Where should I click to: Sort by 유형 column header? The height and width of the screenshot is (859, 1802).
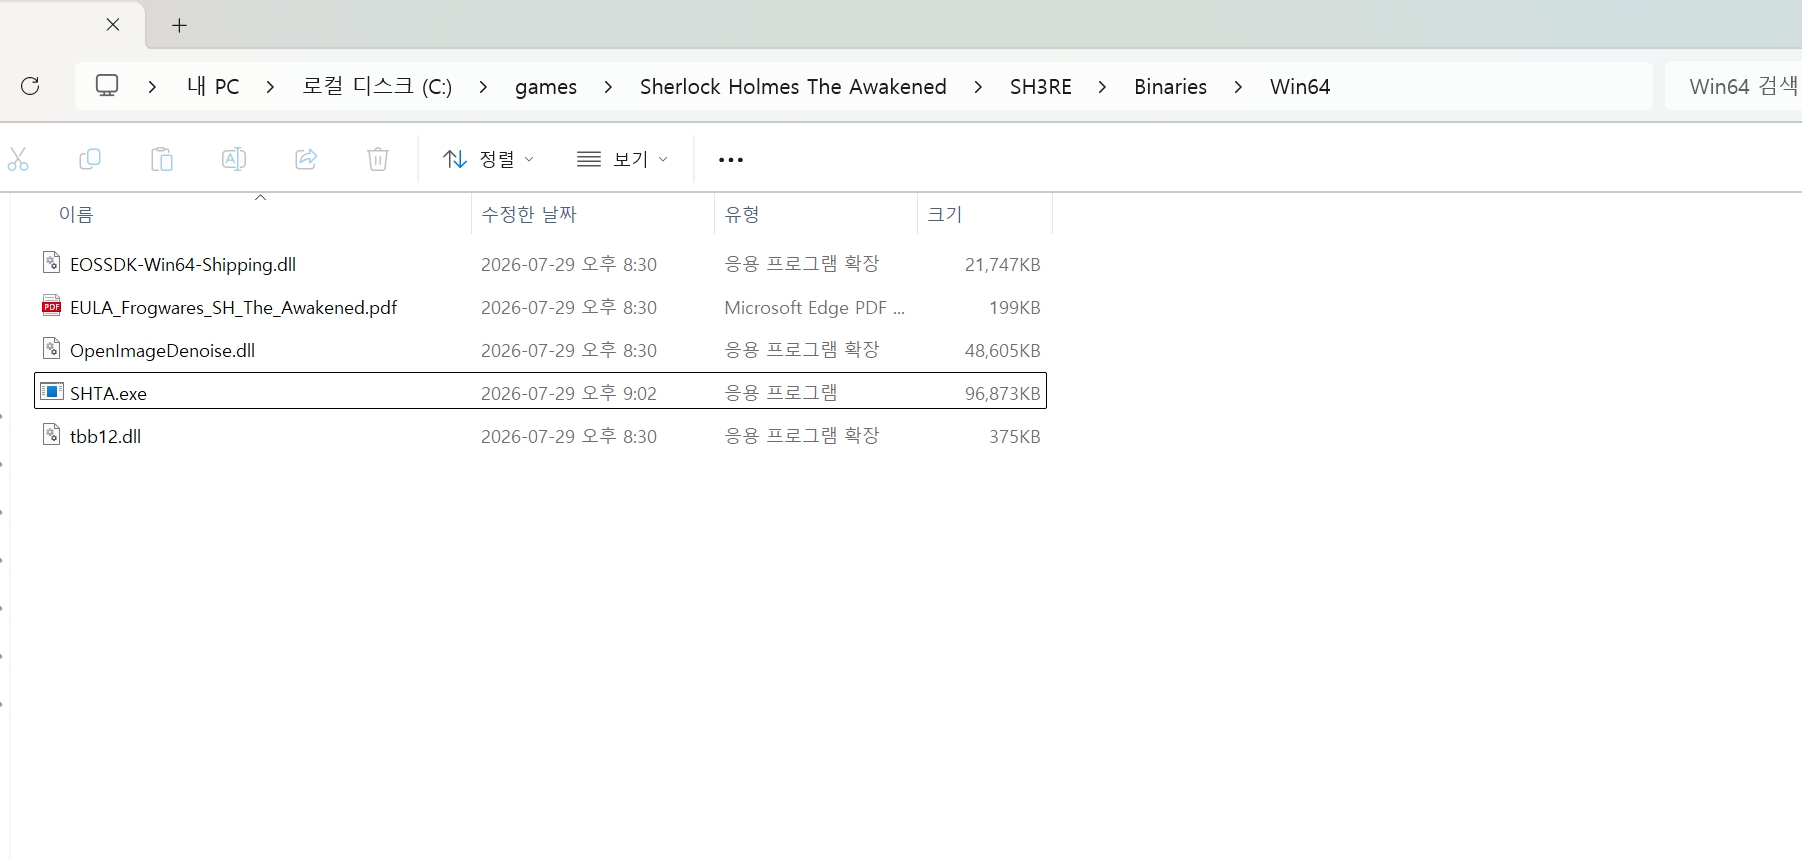click(x=742, y=214)
